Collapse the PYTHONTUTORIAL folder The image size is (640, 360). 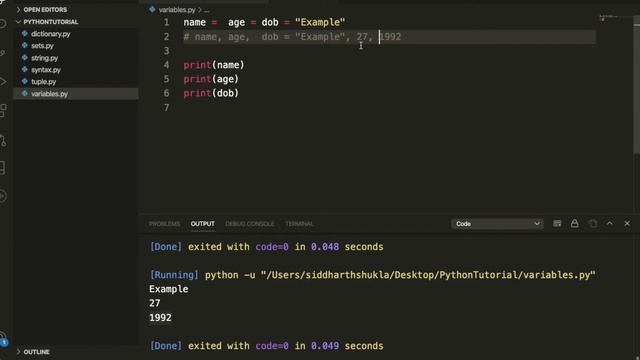point(50,22)
